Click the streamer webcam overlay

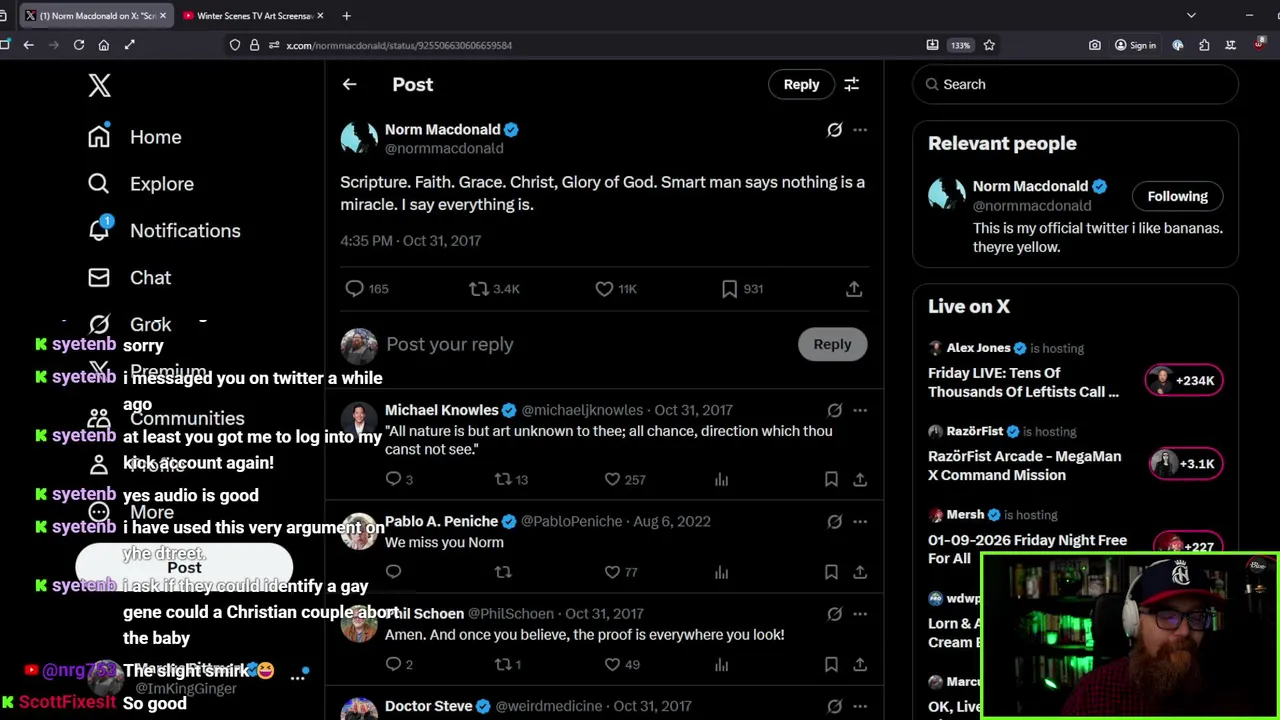coord(1129,636)
